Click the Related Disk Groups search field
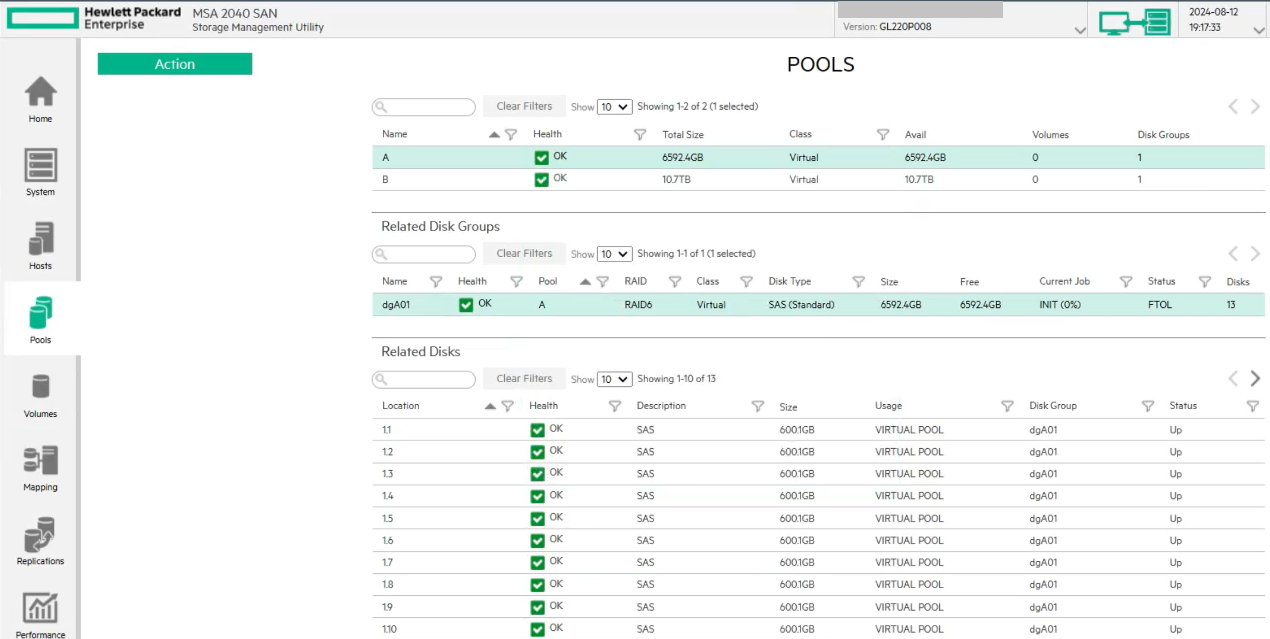Viewport: 1270px width, 639px height. (x=424, y=255)
